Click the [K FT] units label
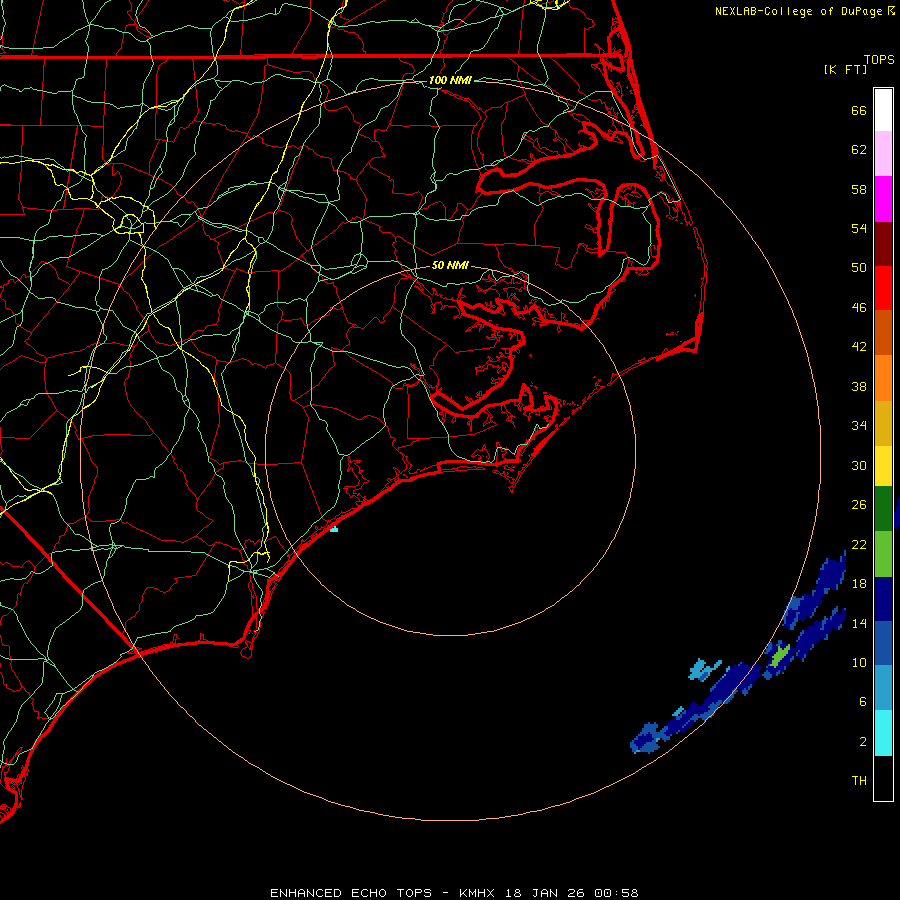900x900 pixels. tap(845, 69)
